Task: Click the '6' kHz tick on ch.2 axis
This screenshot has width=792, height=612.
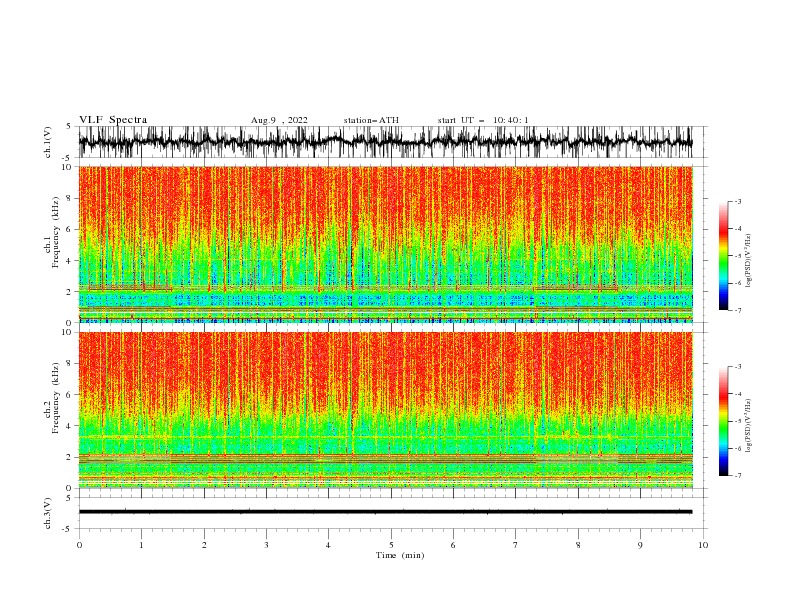Action: pyautogui.click(x=69, y=395)
